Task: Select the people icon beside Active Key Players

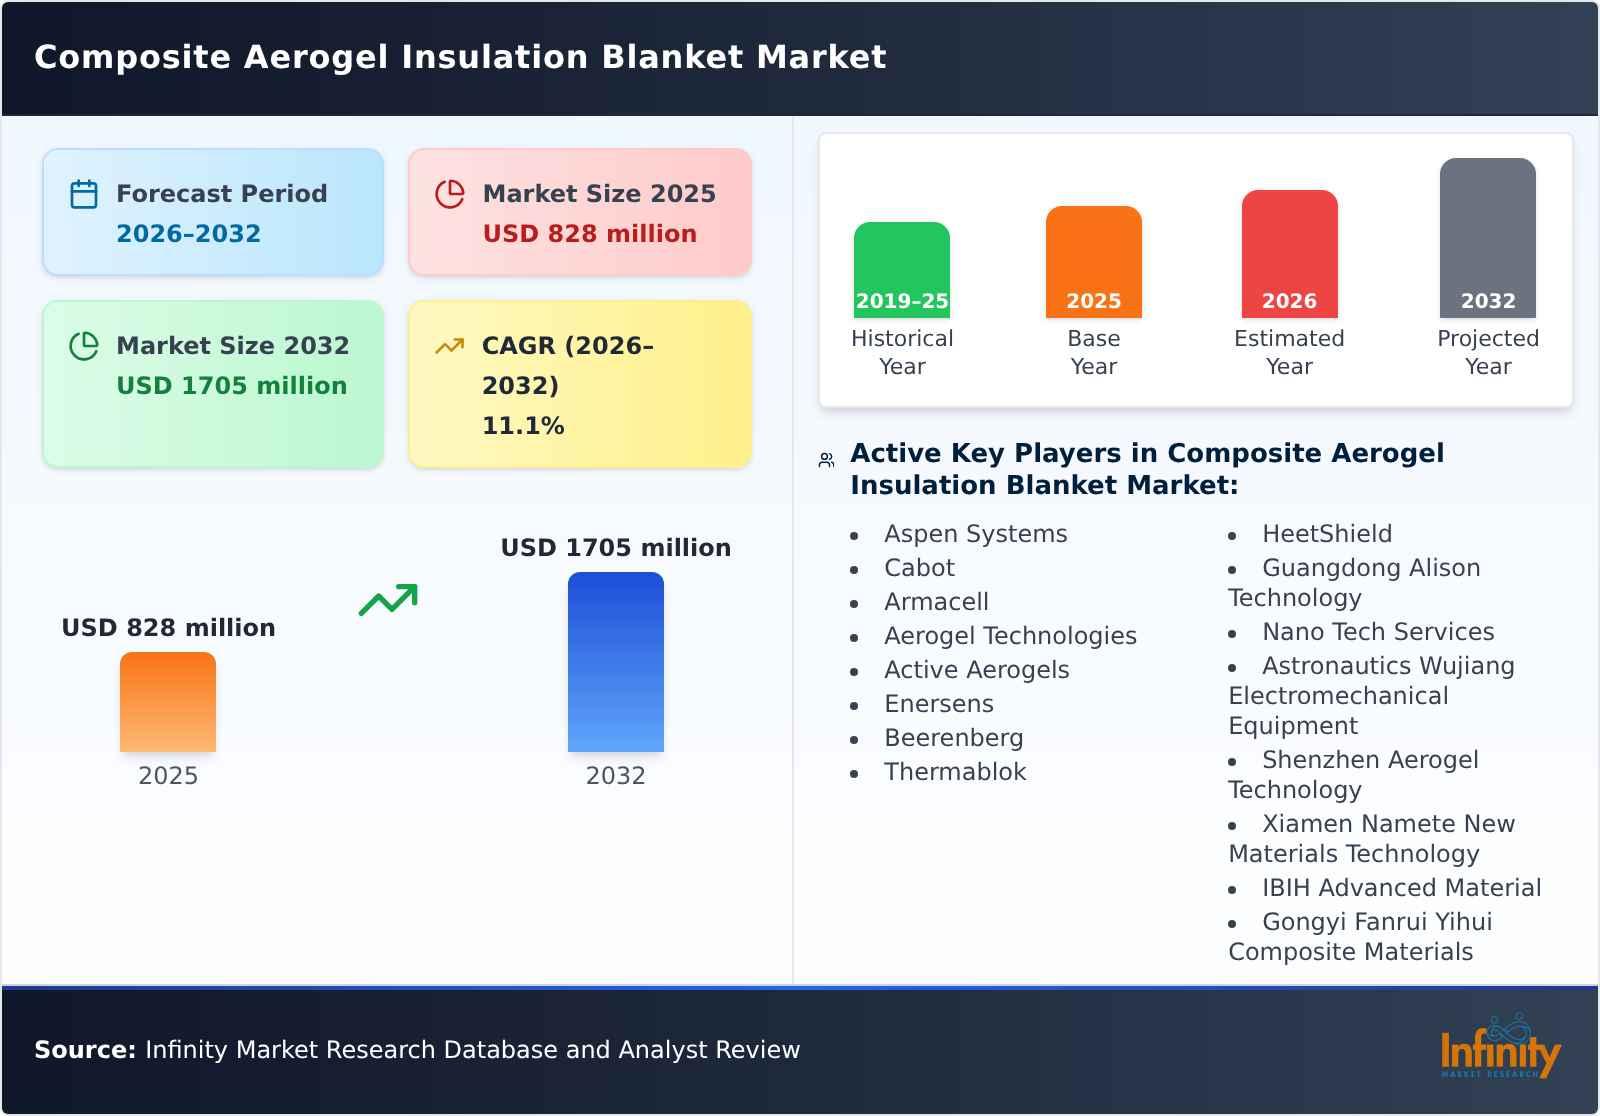Action: coord(825,458)
